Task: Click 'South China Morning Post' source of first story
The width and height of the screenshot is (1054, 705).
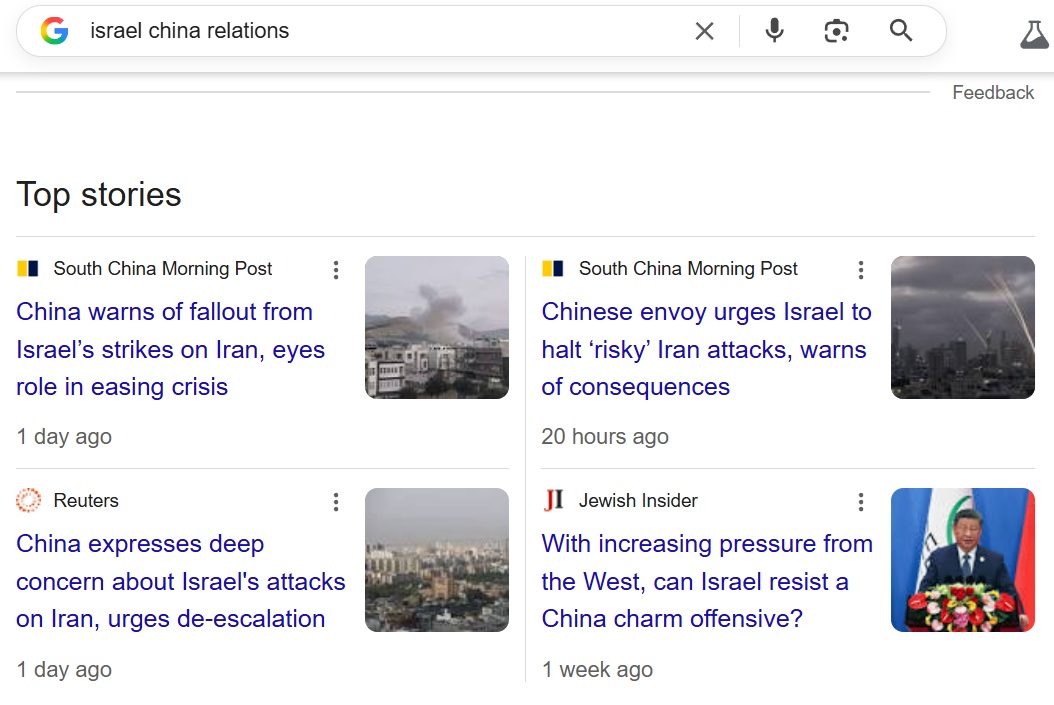Action: click(163, 269)
